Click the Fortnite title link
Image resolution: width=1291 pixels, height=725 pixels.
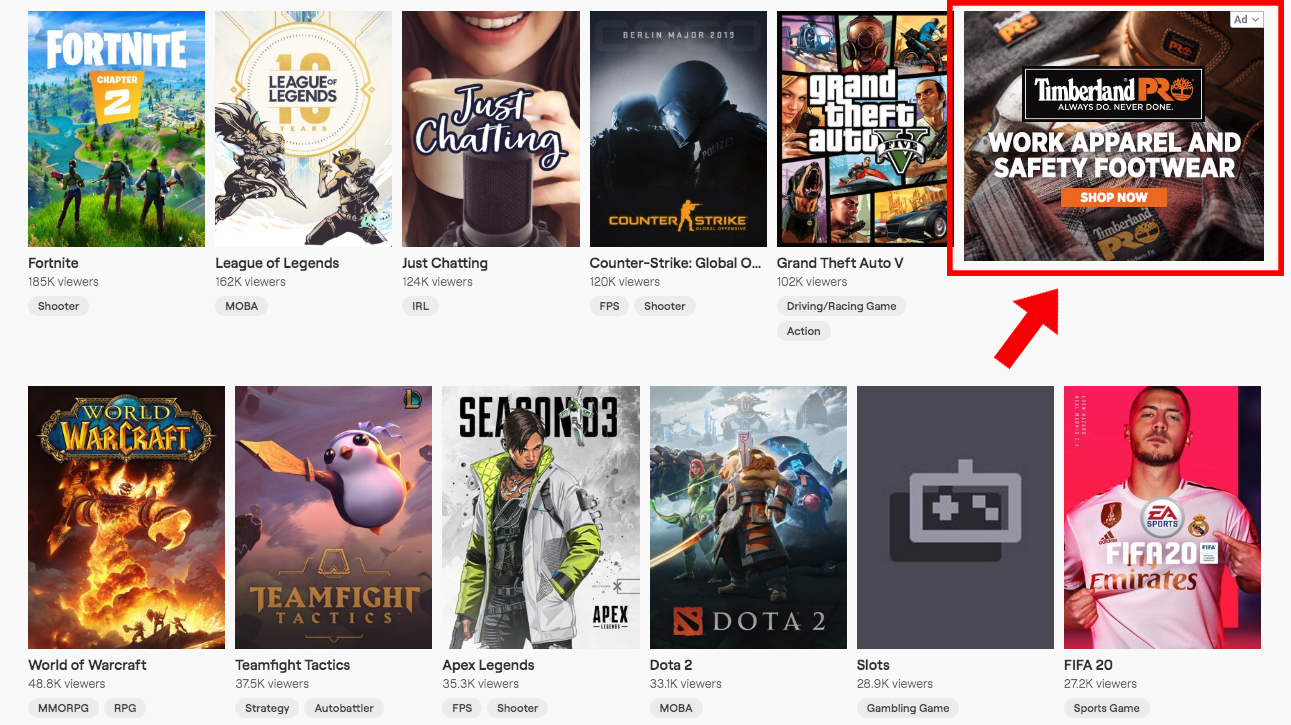(53, 263)
